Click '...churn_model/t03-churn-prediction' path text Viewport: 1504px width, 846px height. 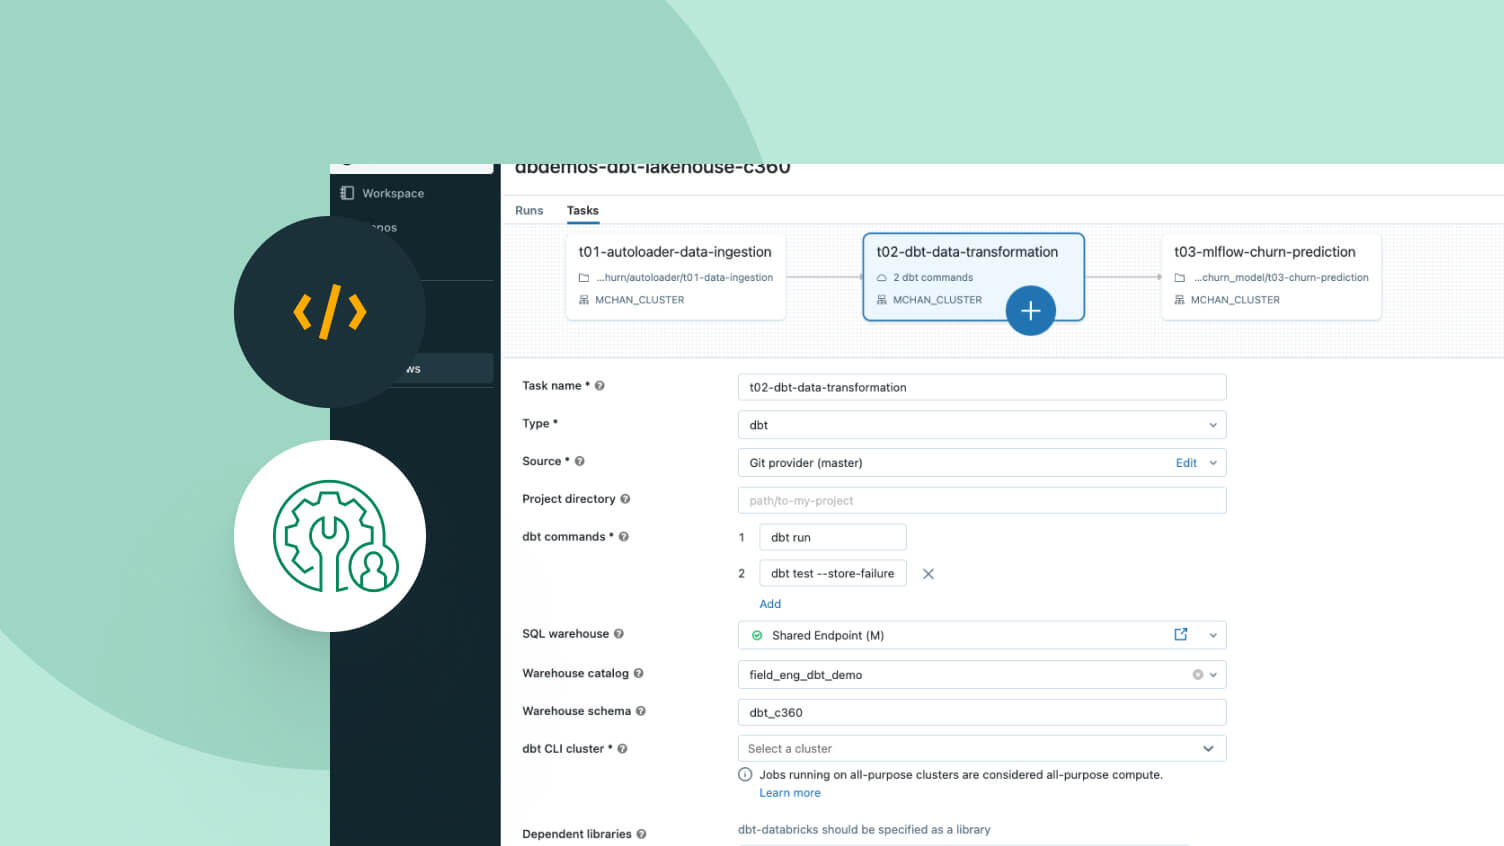(x=1281, y=278)
